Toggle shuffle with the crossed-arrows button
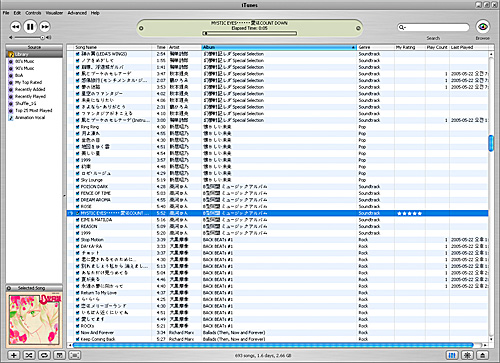 29,355
